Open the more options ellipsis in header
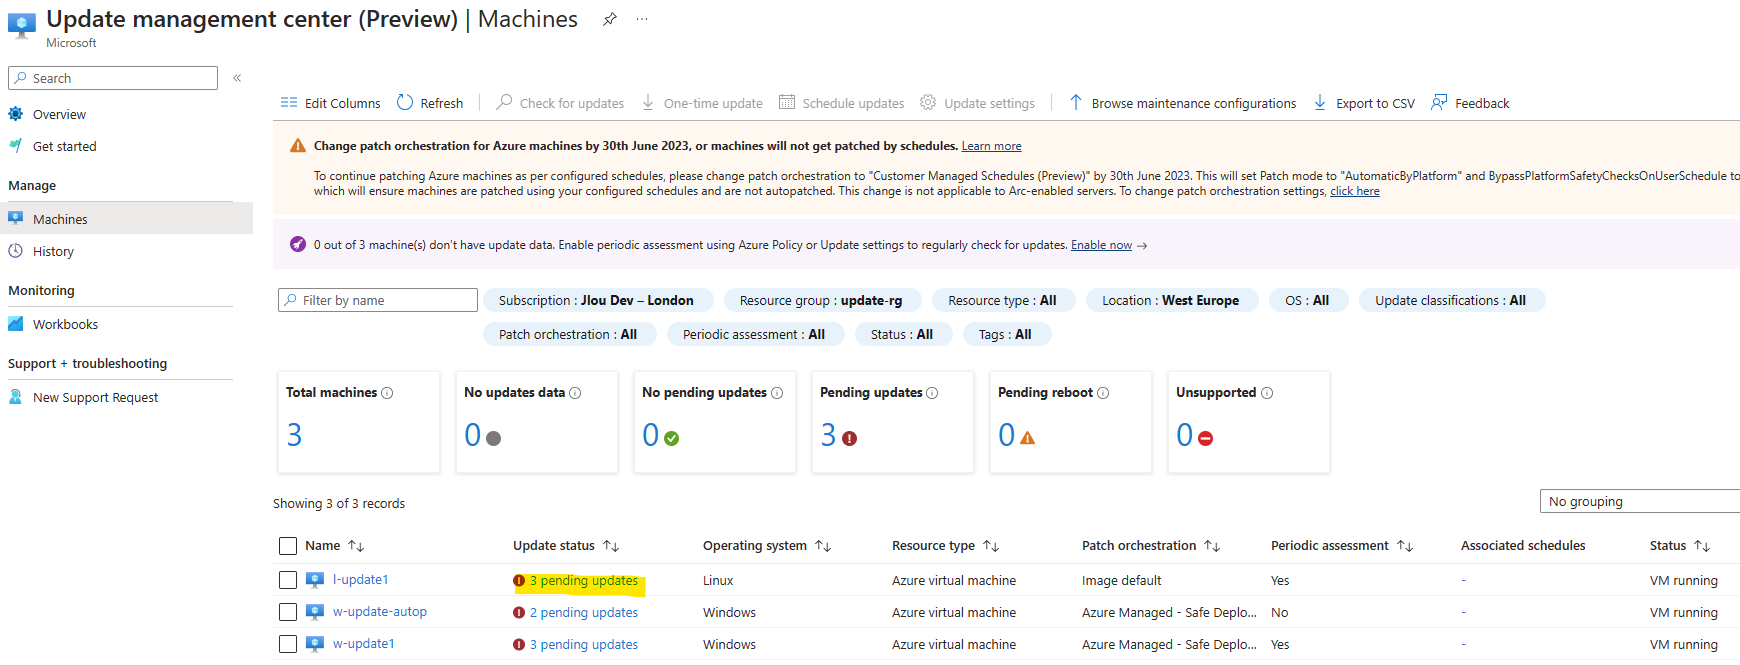Viewport: 1740px width, 665px height. [642, 19]
